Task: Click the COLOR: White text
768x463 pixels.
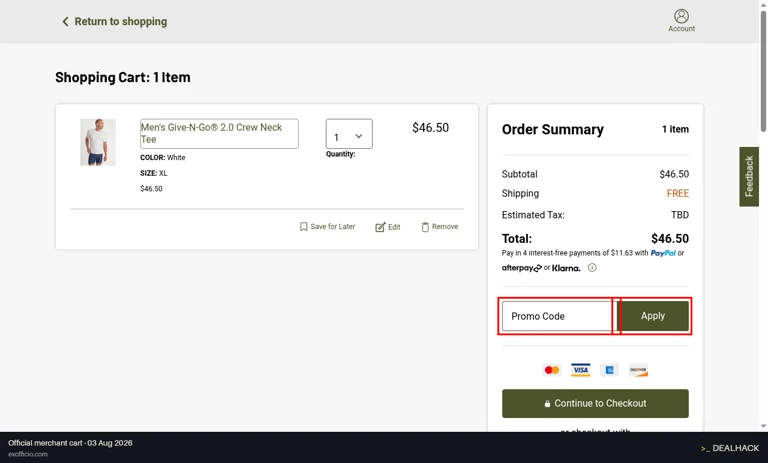Action: tap(163, 157)
